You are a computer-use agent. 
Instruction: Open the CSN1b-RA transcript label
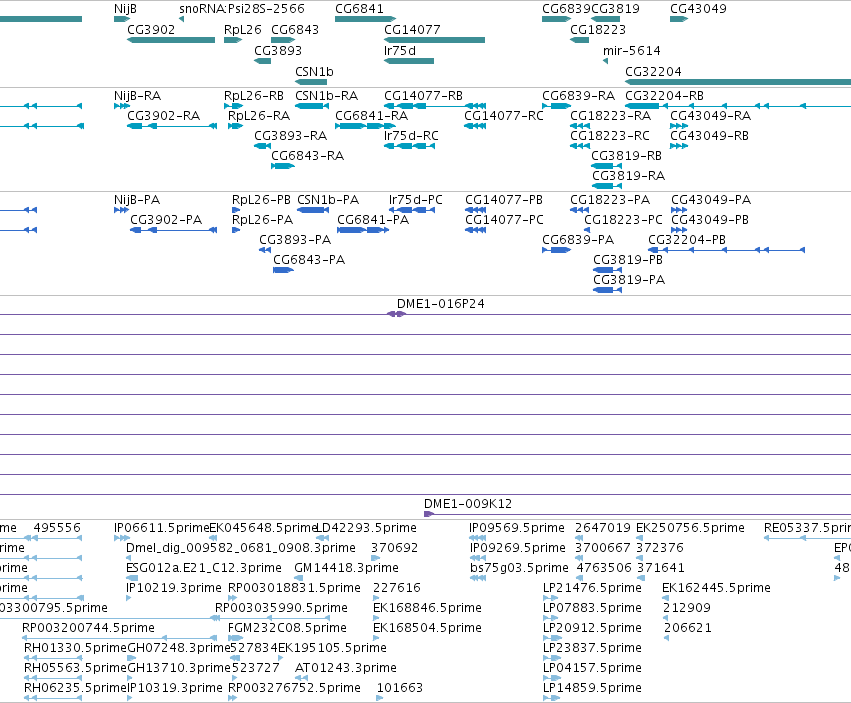click(327, 96)
